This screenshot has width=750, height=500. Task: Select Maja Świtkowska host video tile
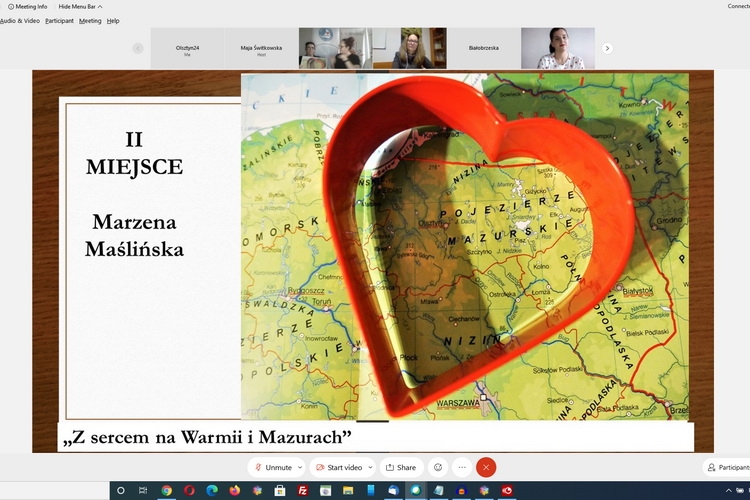click(x=261, y=48)
